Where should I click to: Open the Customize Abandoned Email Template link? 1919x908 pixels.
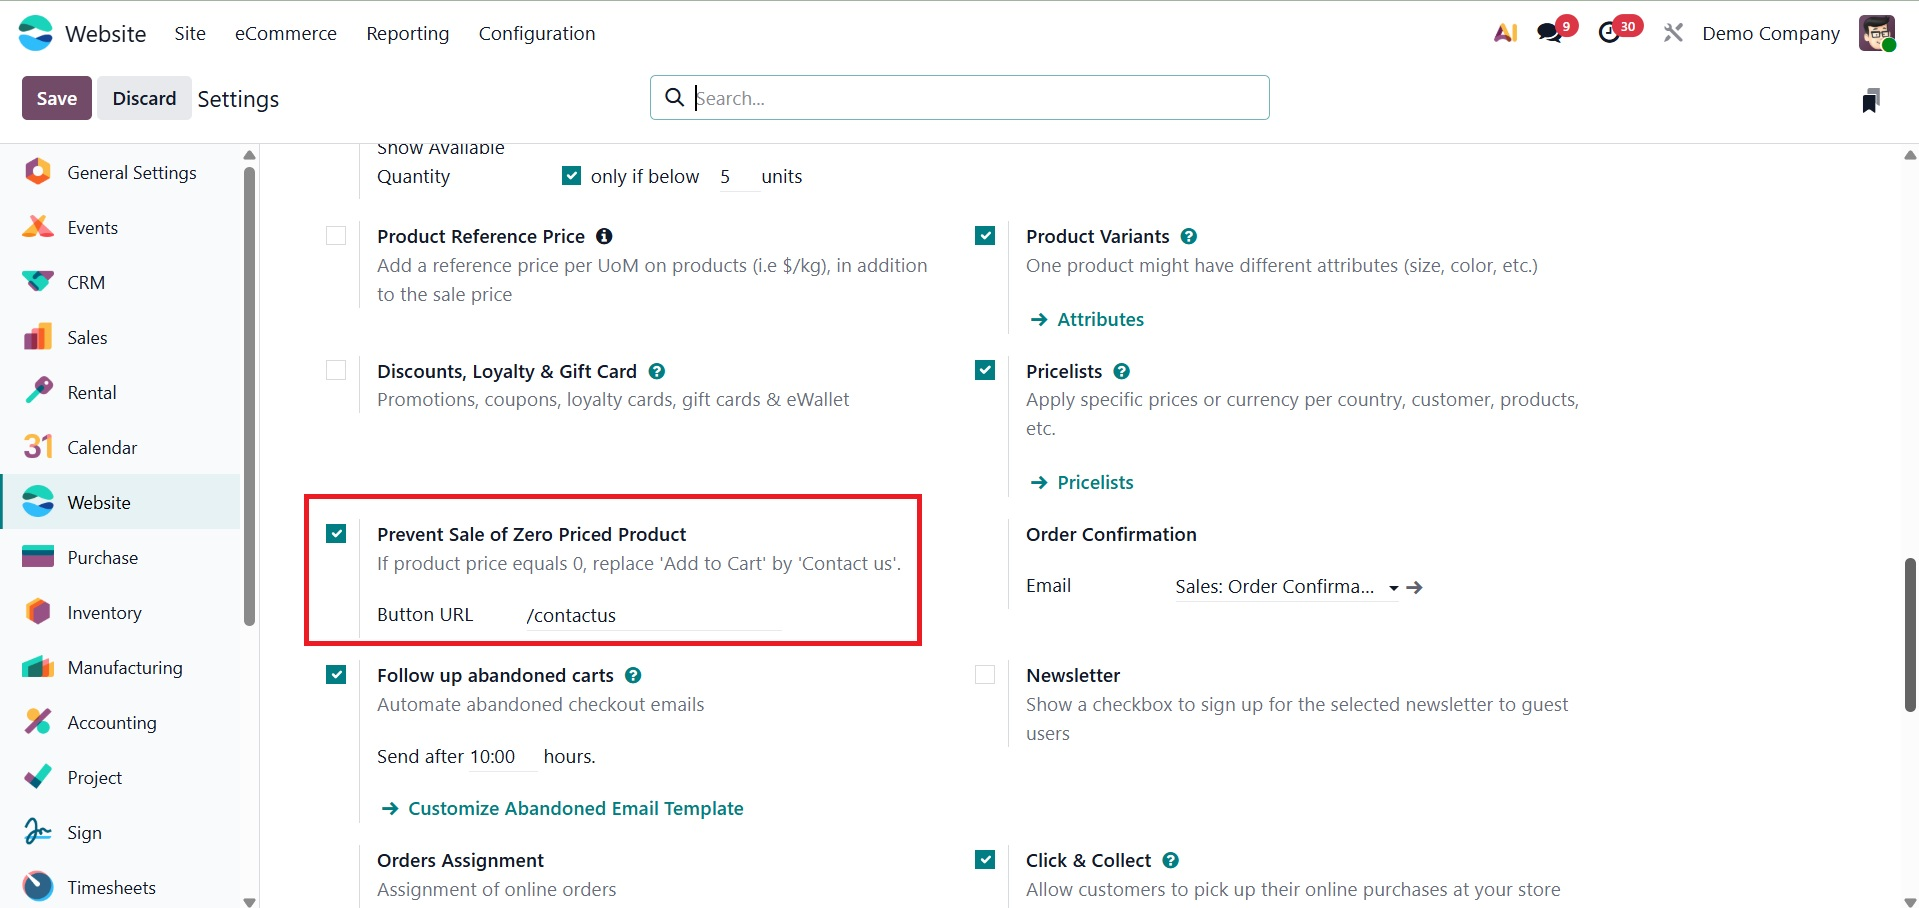[x=575, y=808]
